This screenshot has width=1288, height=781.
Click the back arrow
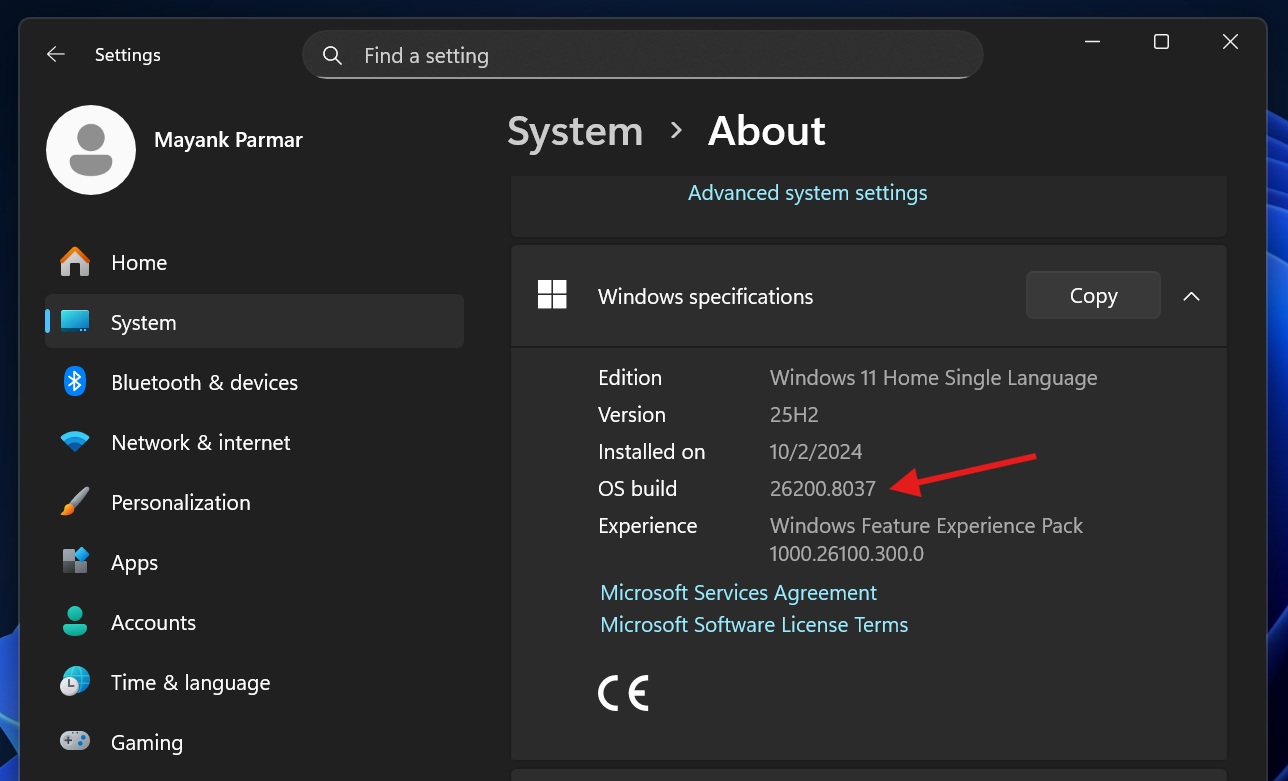[55, 54]
